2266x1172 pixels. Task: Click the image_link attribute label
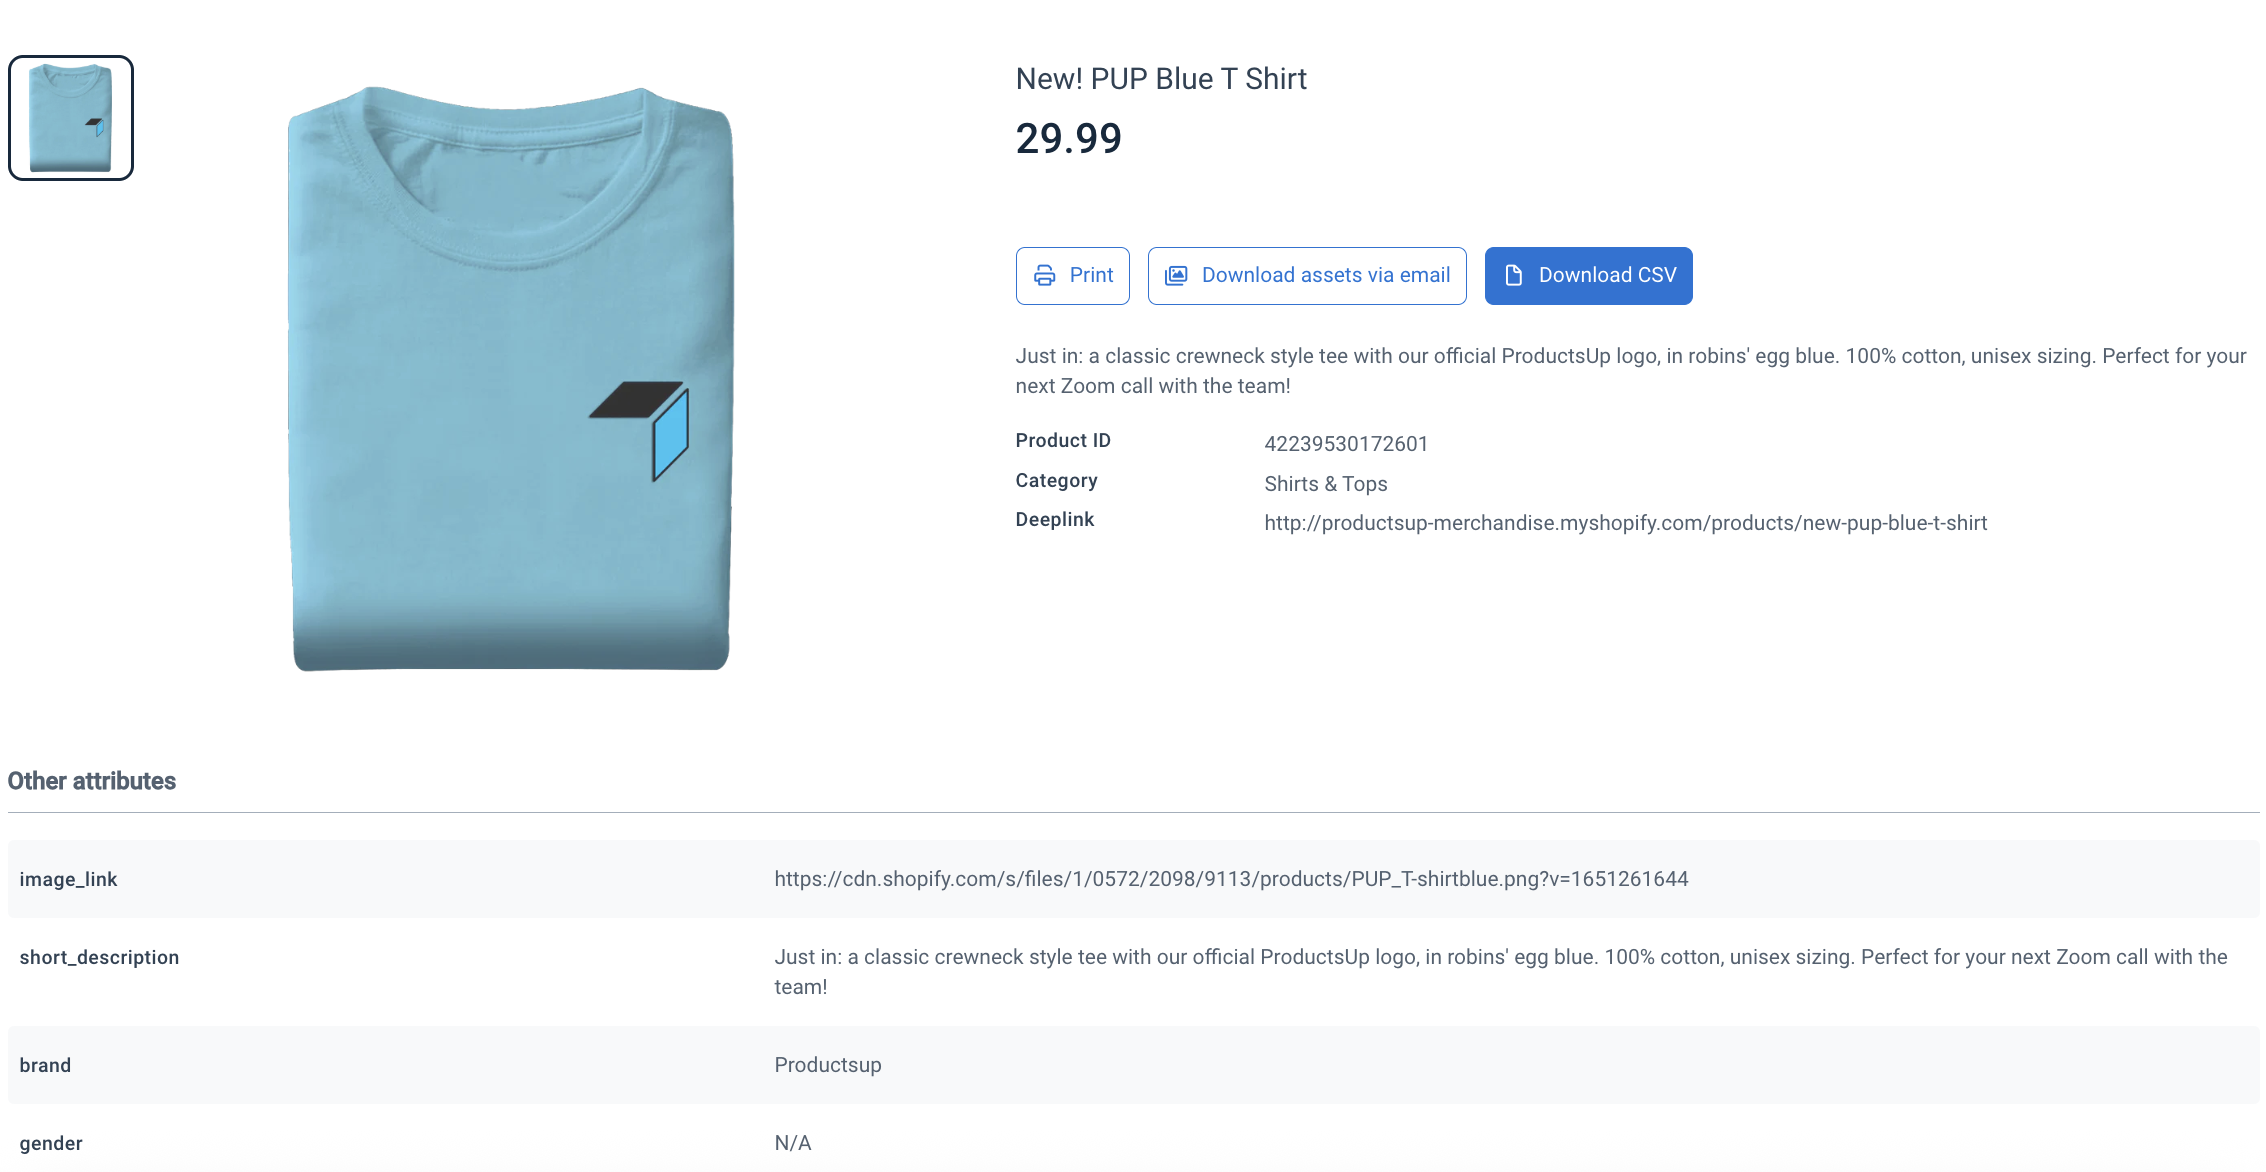(68, 879)
